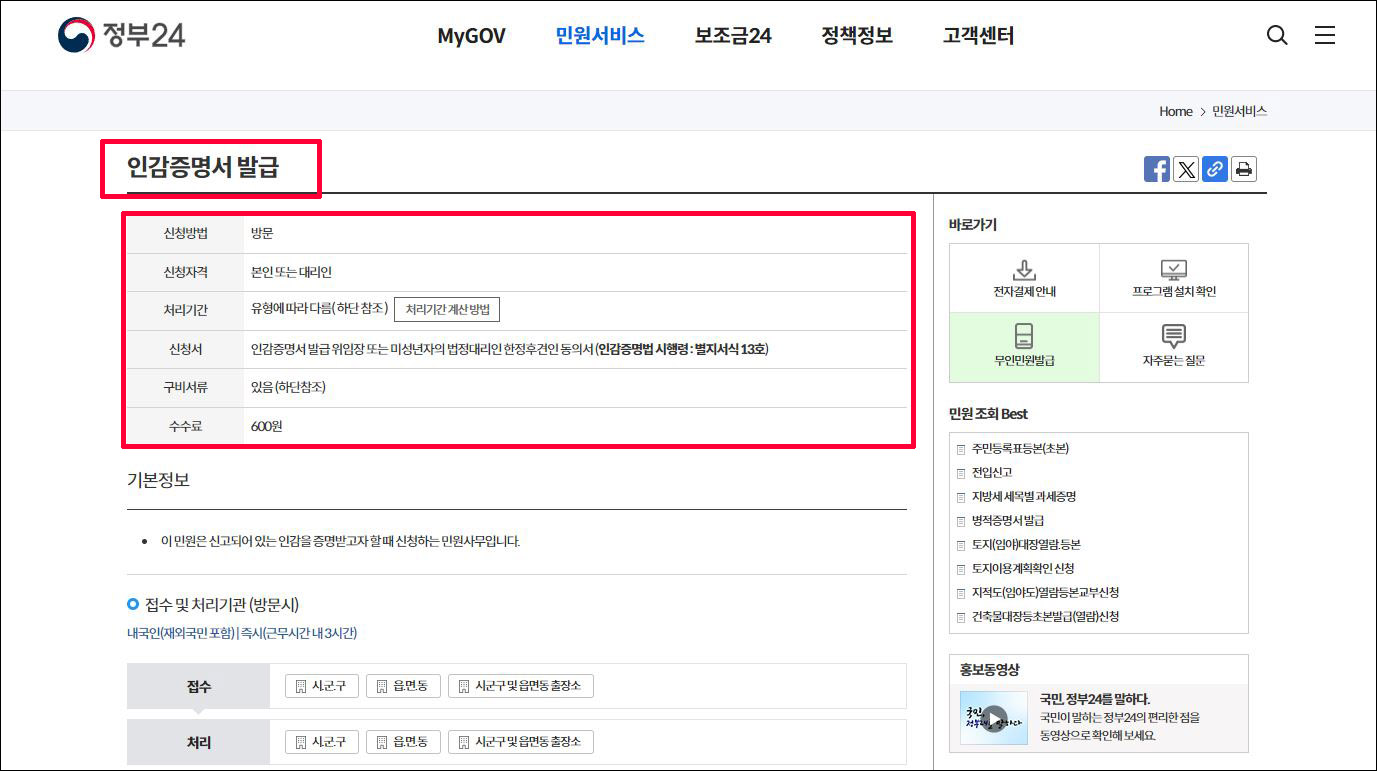Open 정책정보 menu
1377x771 pixels.
(x=857, y=36)
